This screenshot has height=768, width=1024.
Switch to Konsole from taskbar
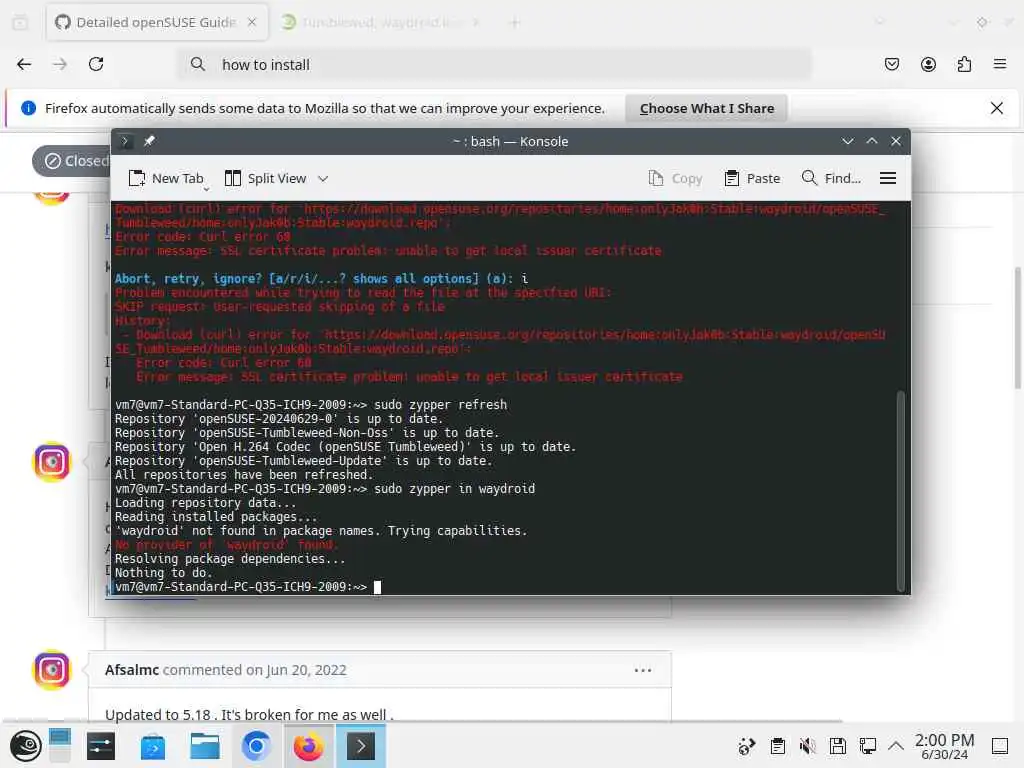tap(360, 746)
